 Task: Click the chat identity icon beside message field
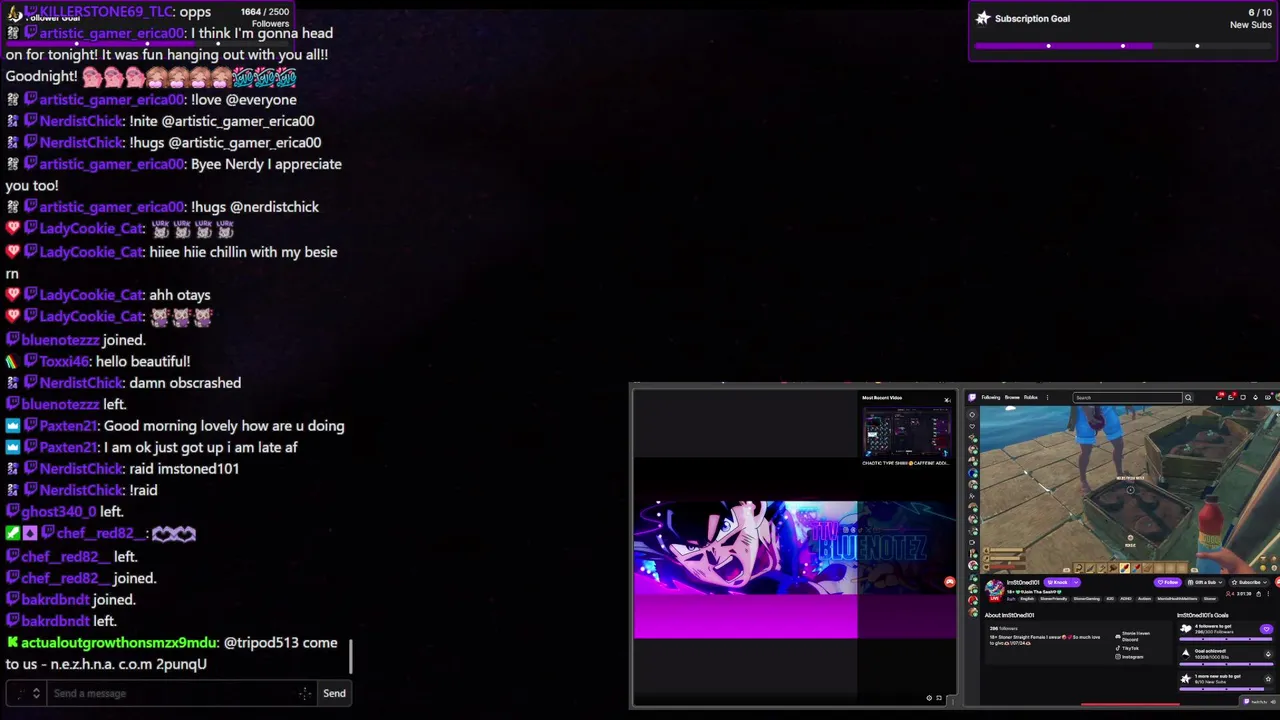coord(20,693)
